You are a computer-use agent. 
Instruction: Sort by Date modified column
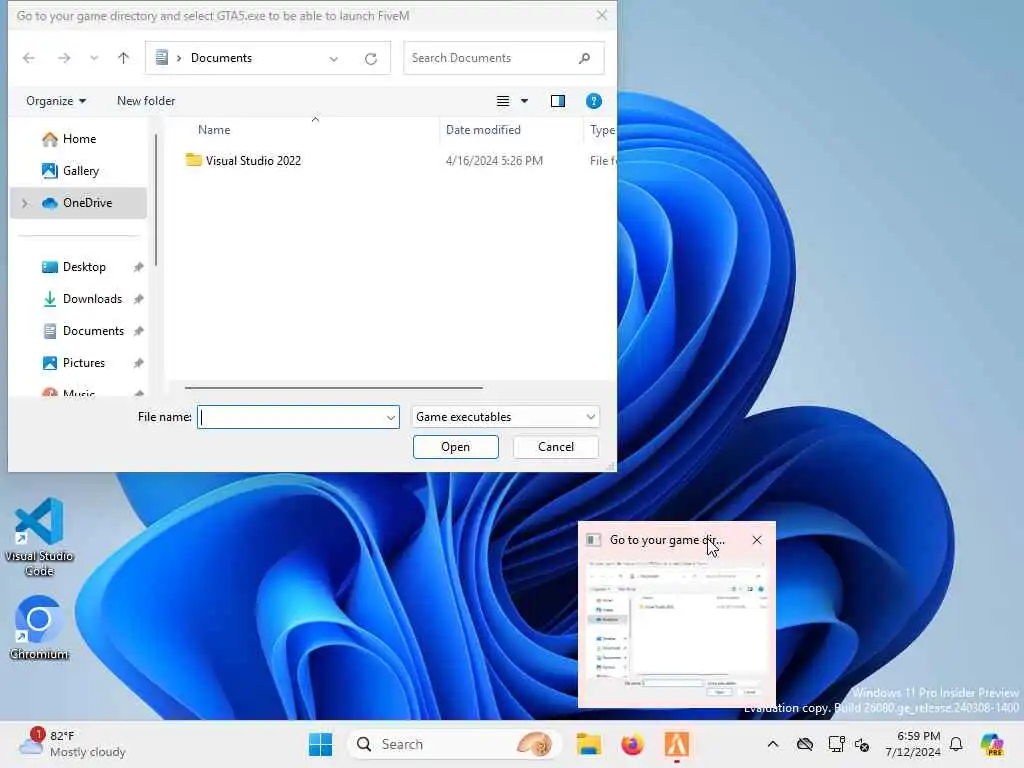pyautogui.click(x=483, y=130)
